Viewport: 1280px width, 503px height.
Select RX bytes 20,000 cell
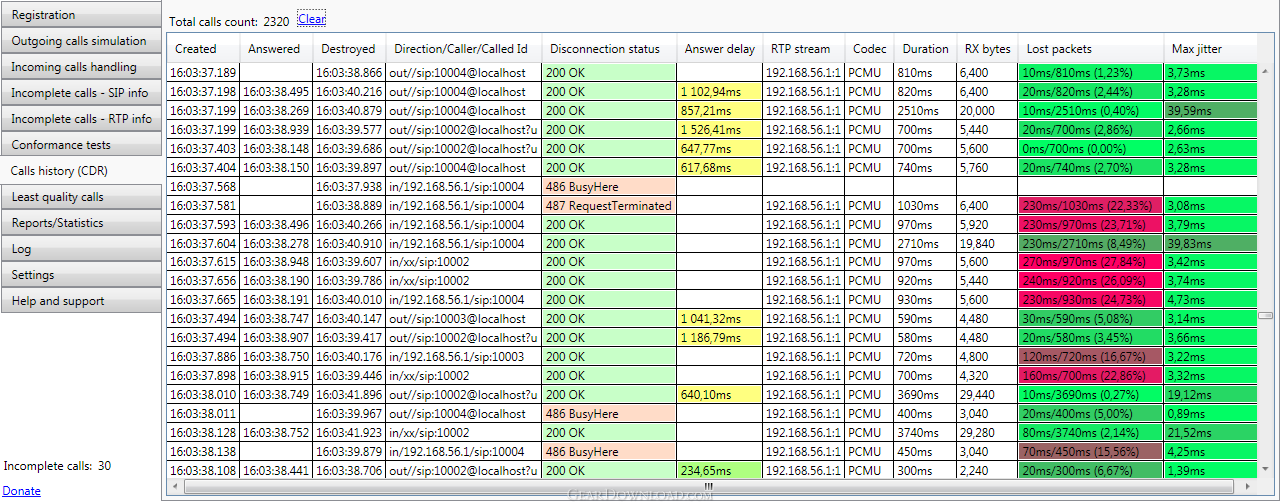(x=987, y=111)
